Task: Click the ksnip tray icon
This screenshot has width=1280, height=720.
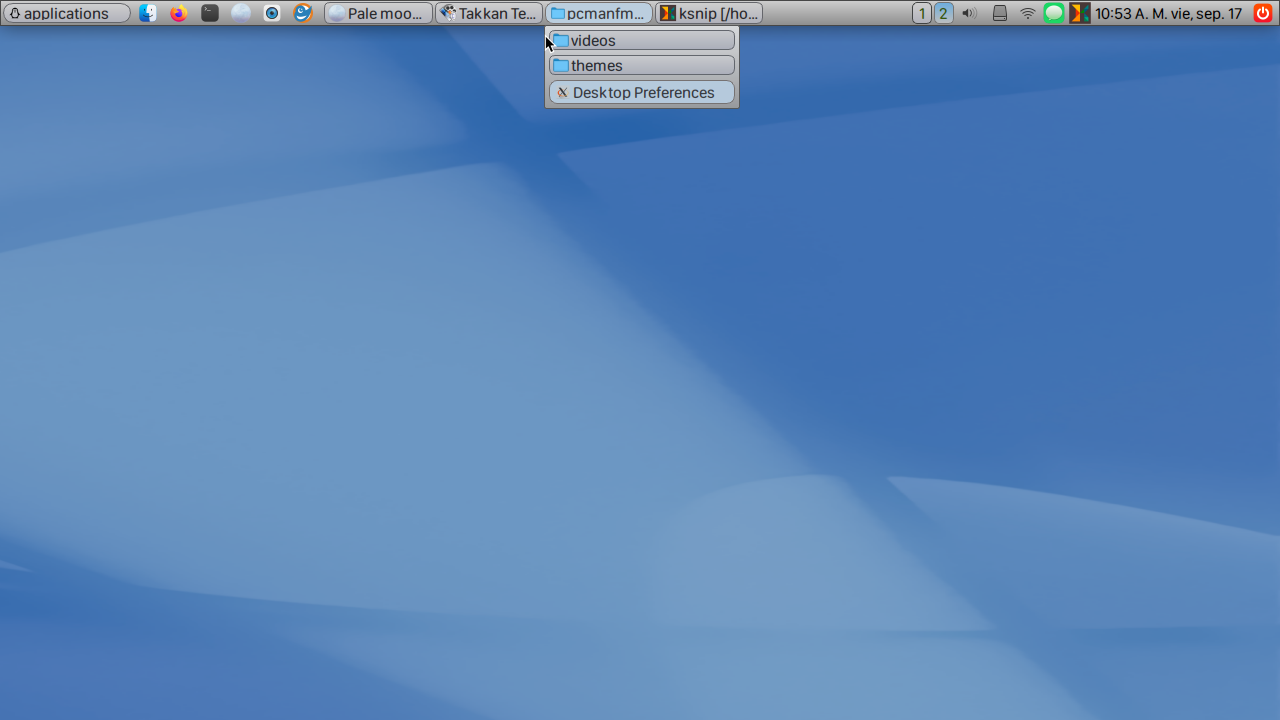Action: pyautogui.click(x=1080, y=13)
